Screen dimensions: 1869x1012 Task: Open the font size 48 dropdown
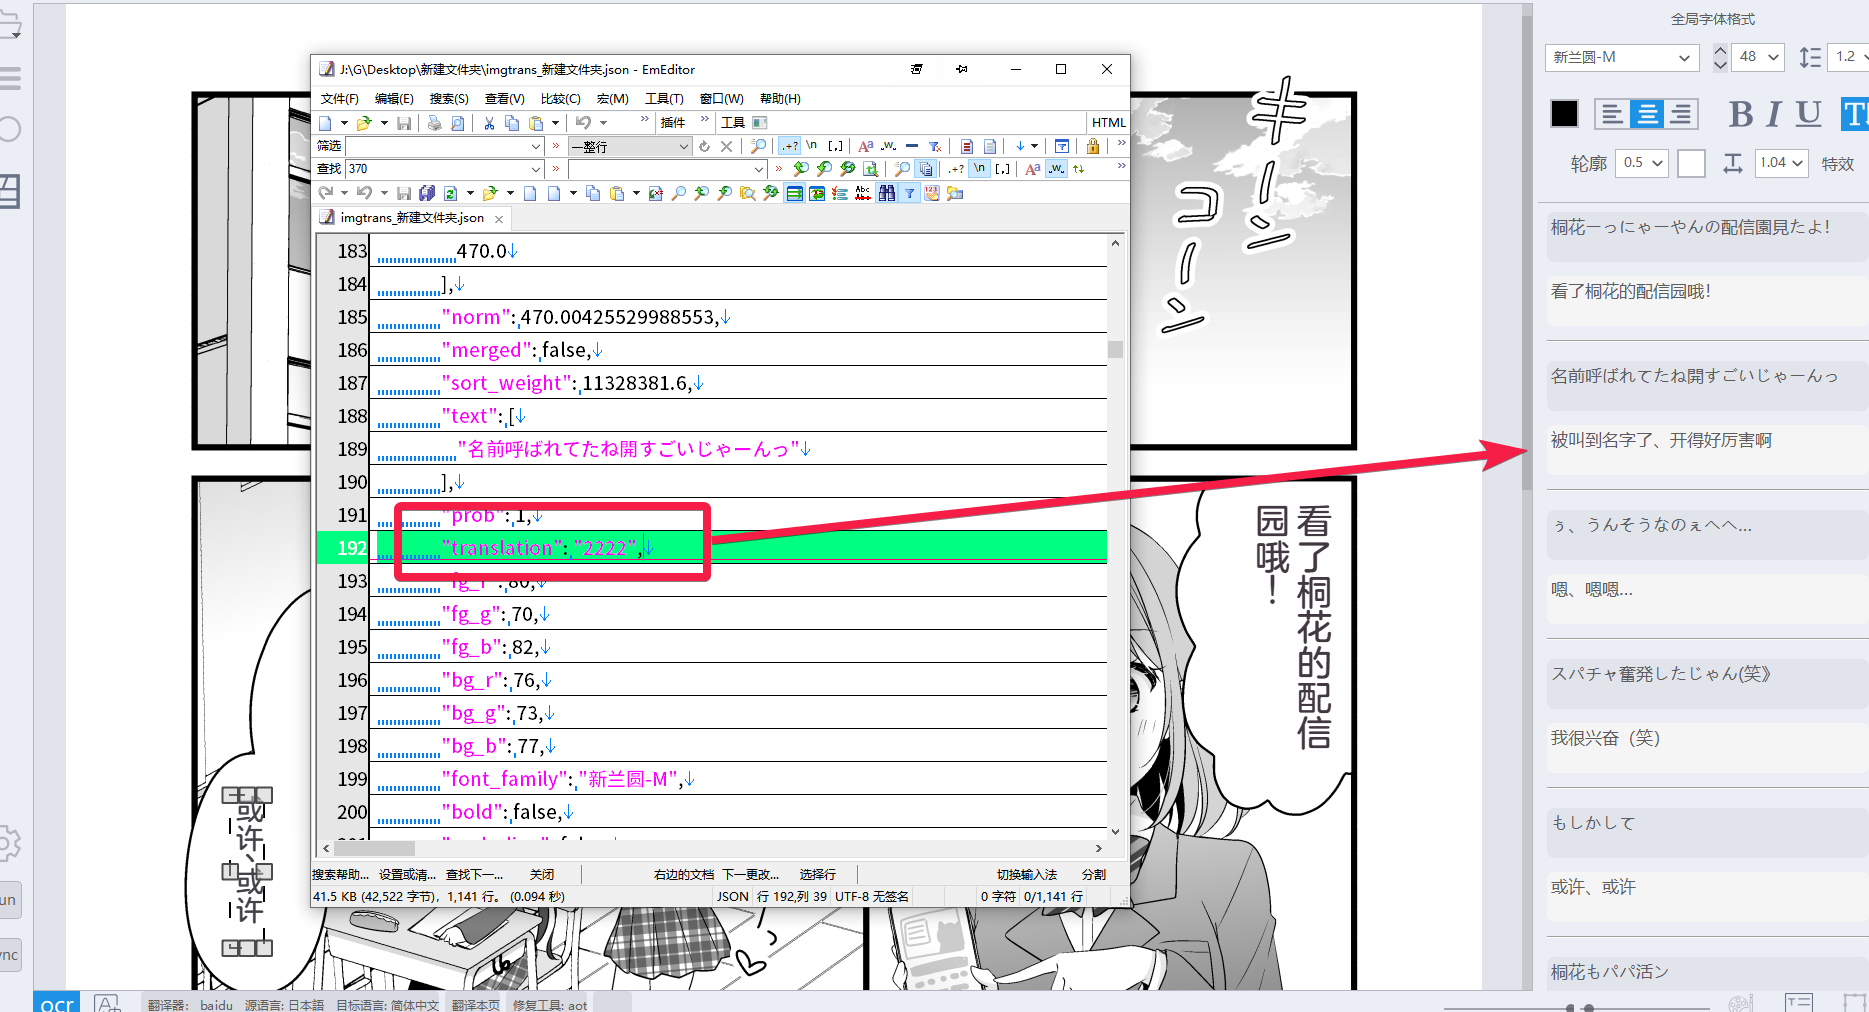pos(1758,57)
